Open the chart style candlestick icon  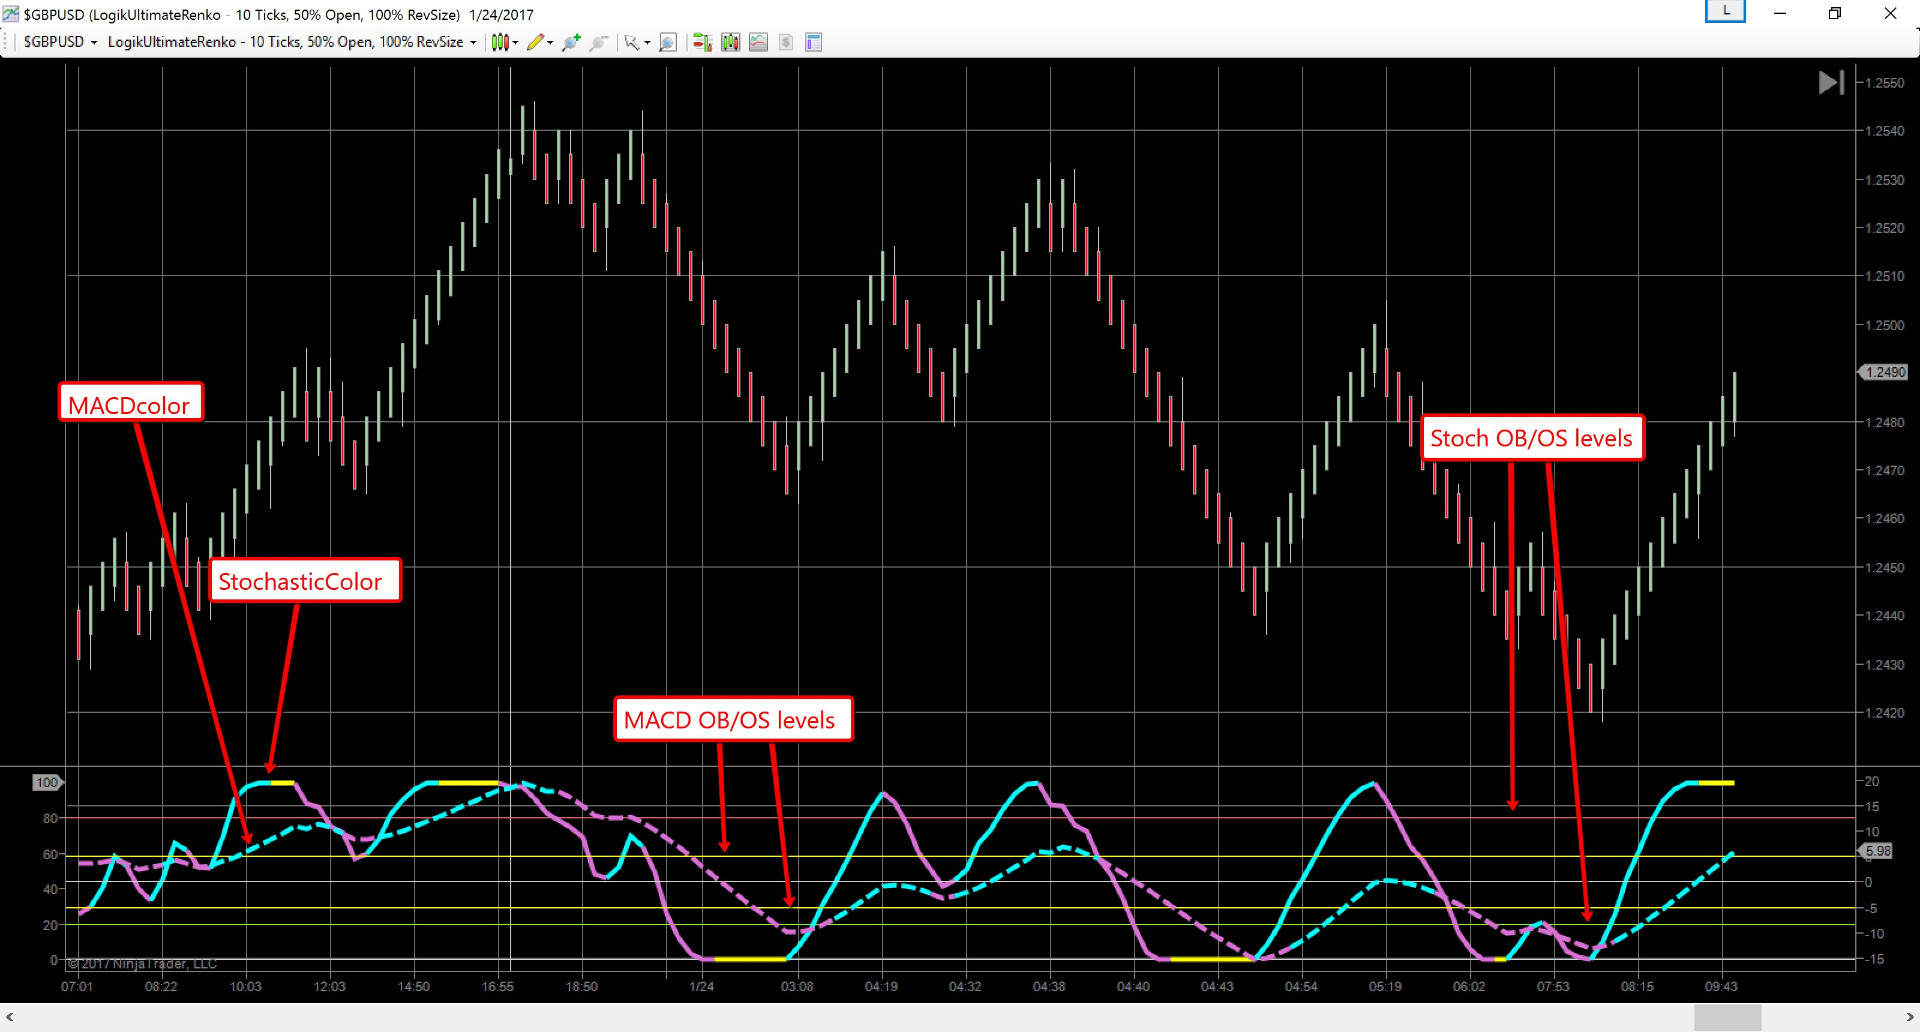coord(500,42)
